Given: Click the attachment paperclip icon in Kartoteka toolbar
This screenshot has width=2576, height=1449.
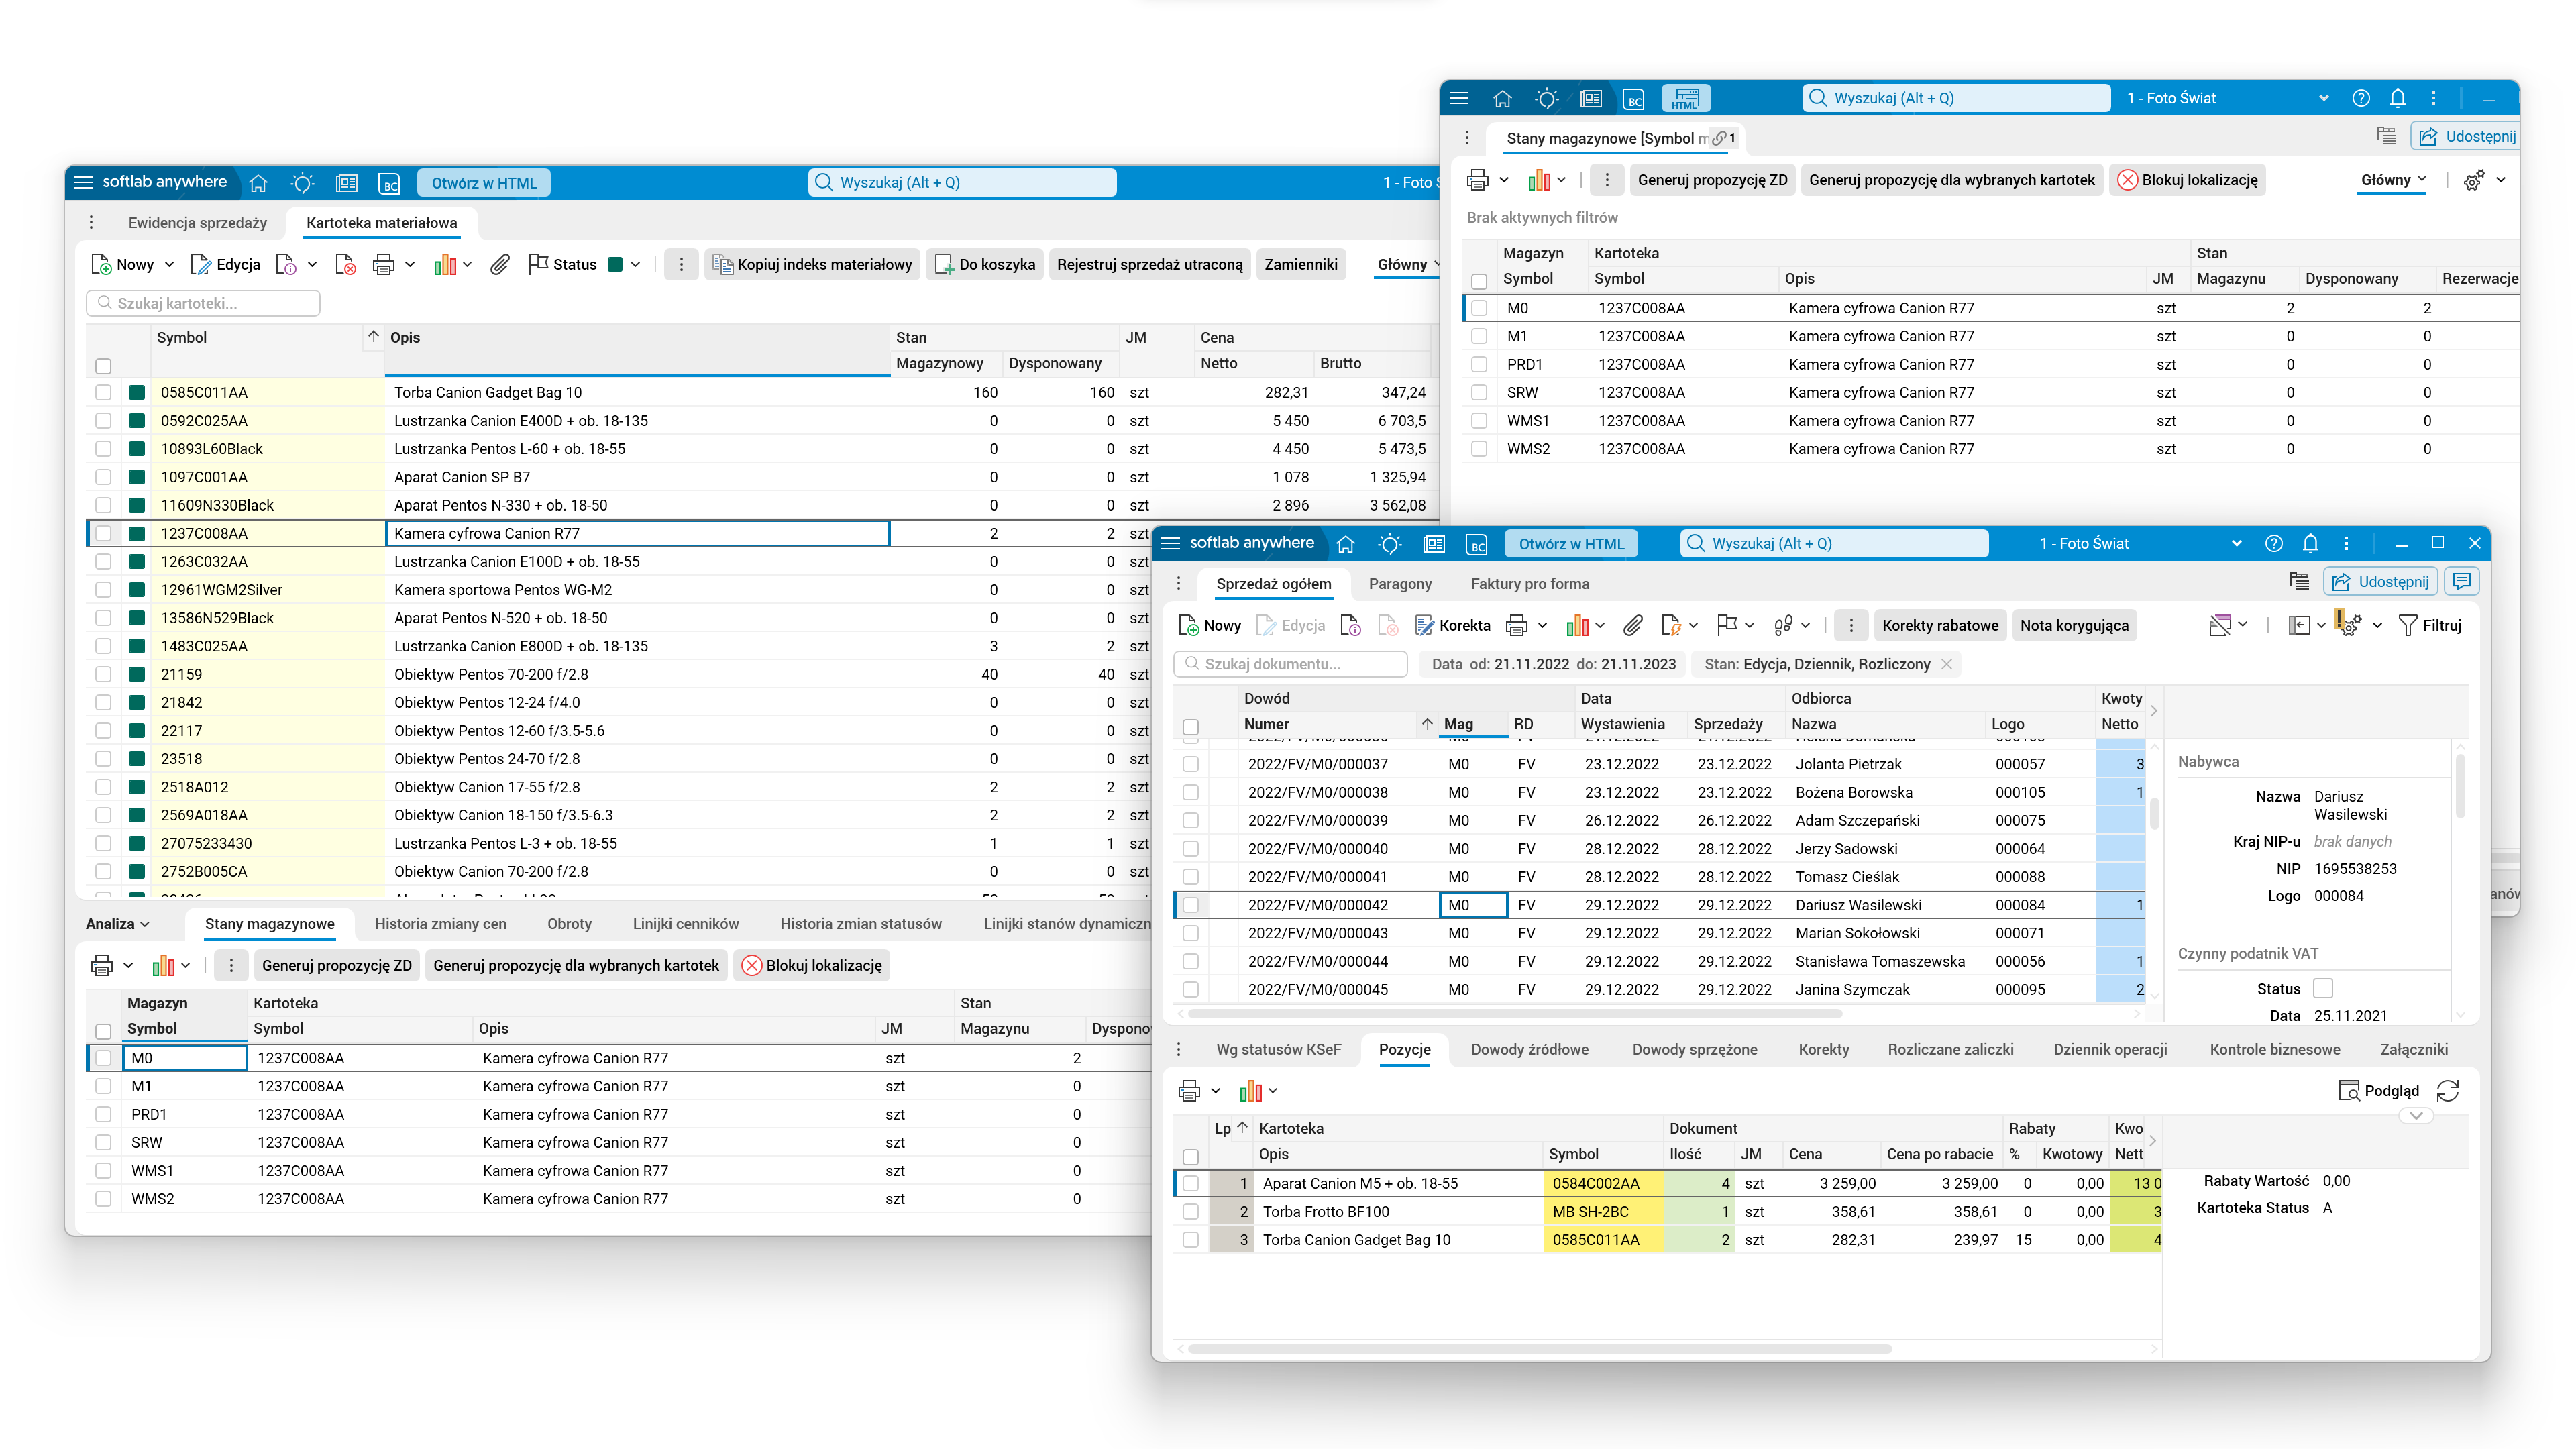Looking at the screenshot, I should (x=500, y=264).
